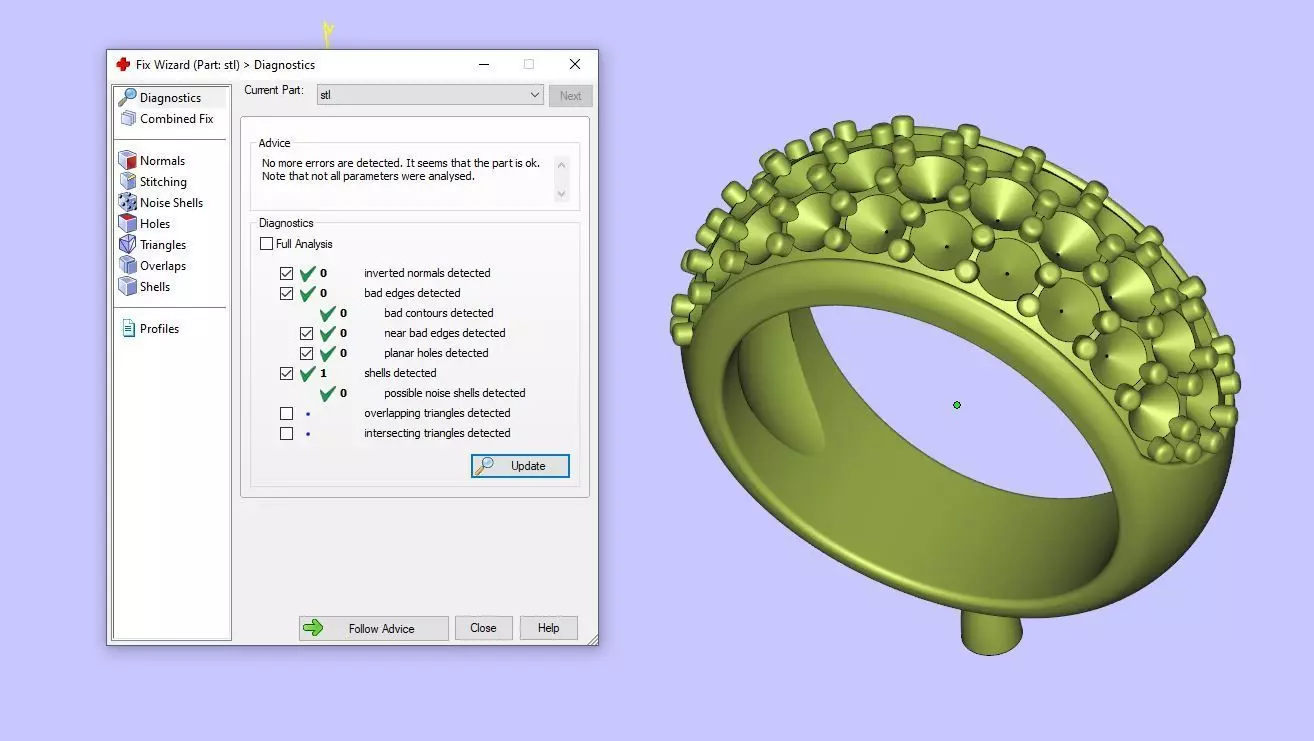Uncheck inverted normals detected checkbox
Screen dimensions: 1314x741
tap(287, 273)
